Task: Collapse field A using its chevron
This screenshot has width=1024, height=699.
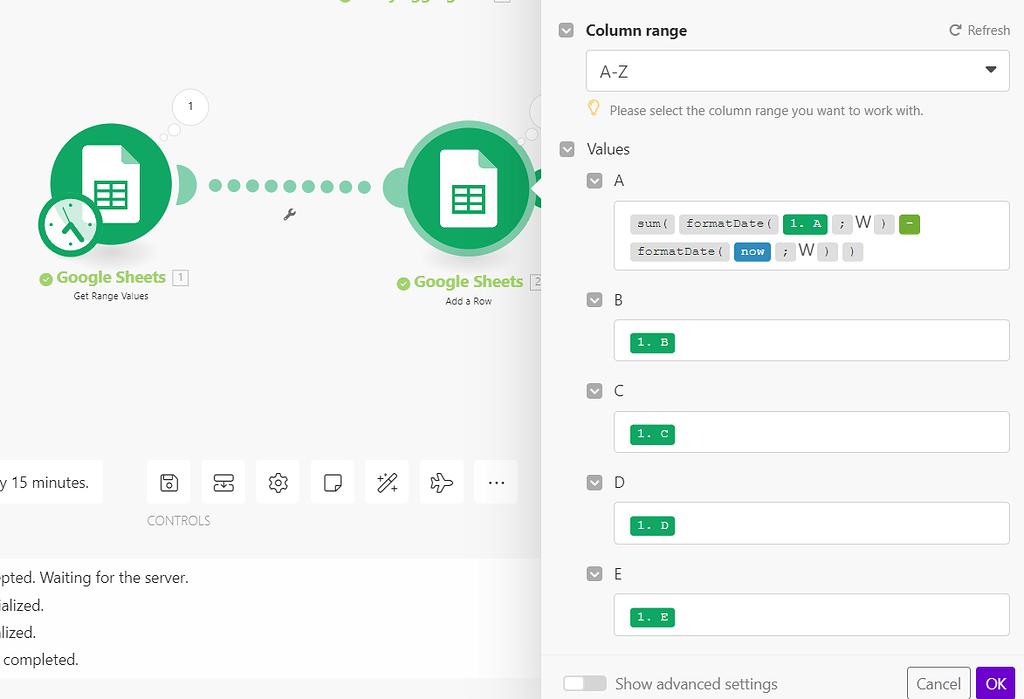Action: (x=594, y=180)
